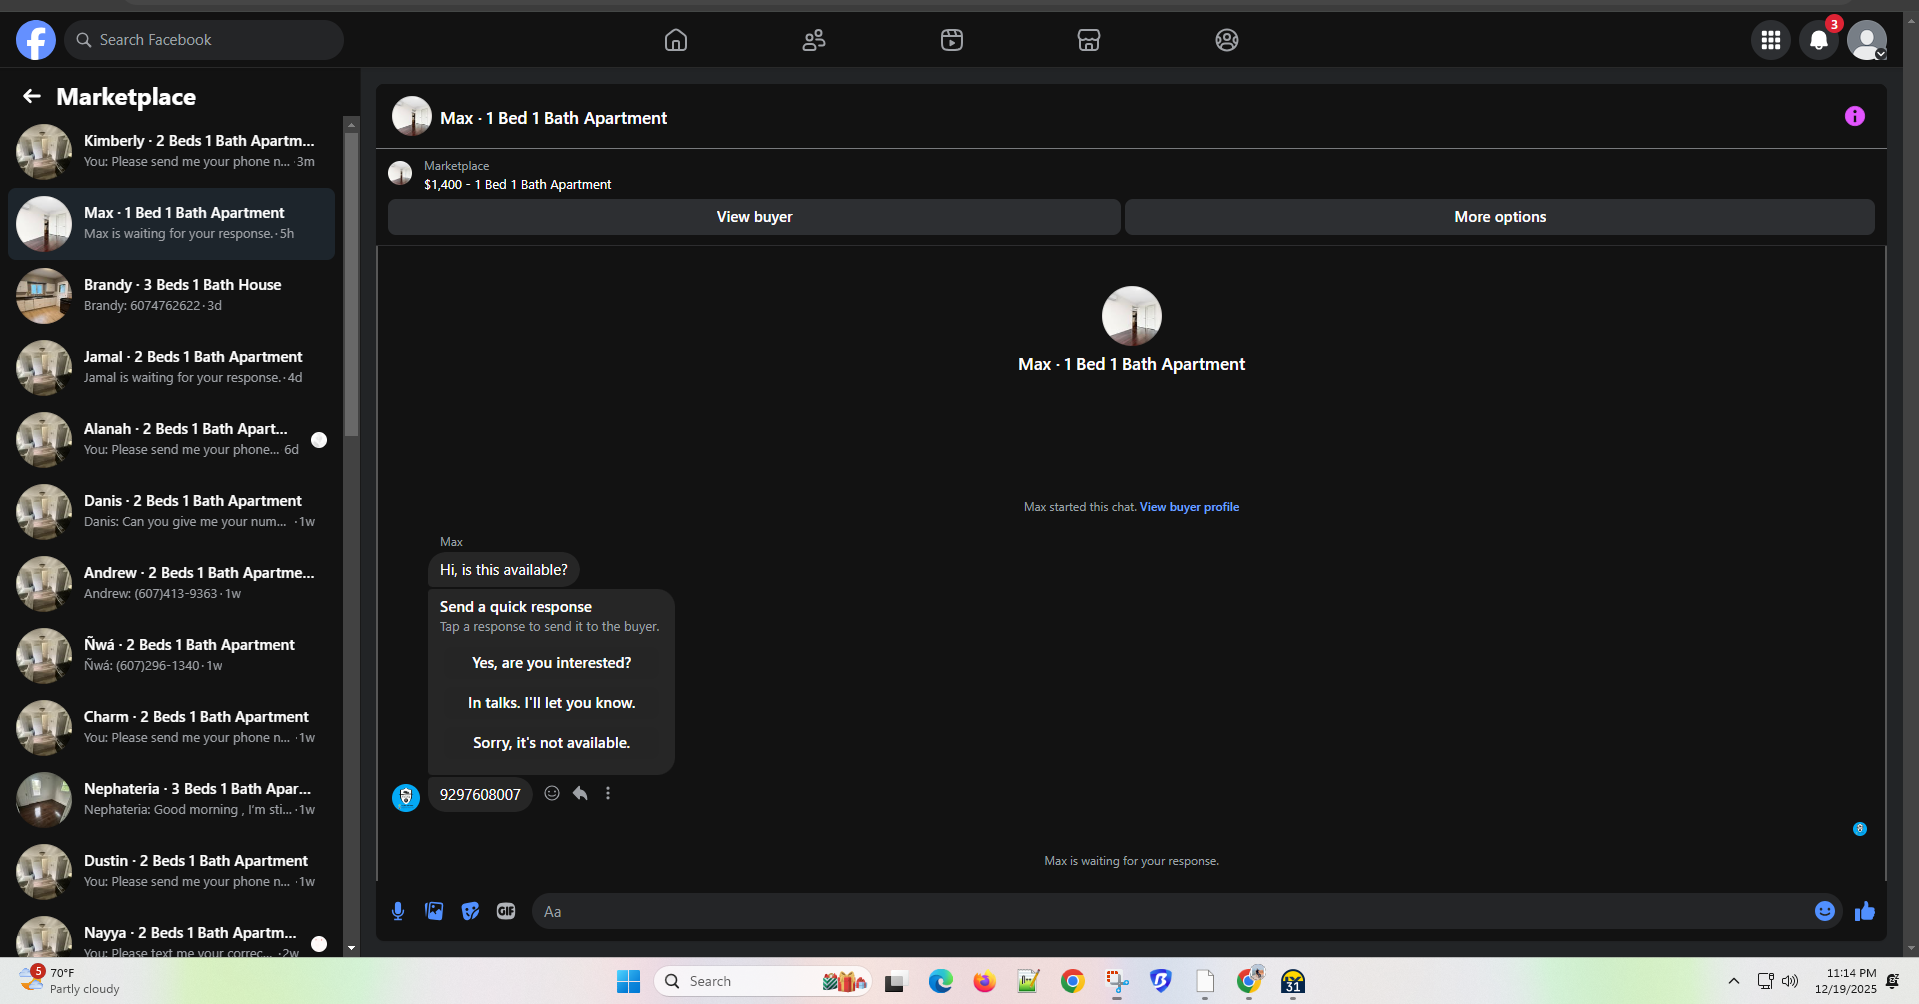This screenshot has width=1919, height=1004.
Task: Click the message text field
Action: coord(1170,911)
